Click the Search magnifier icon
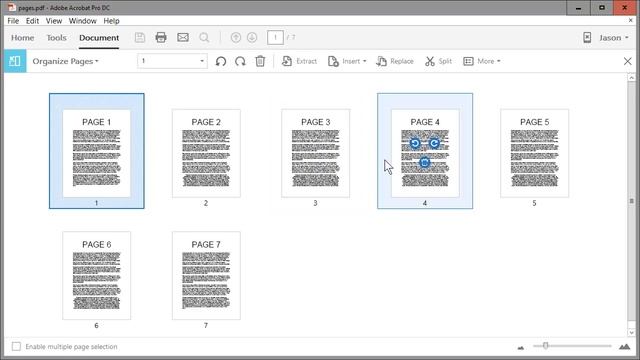This screenshot has width=640, height=360. 204,38
